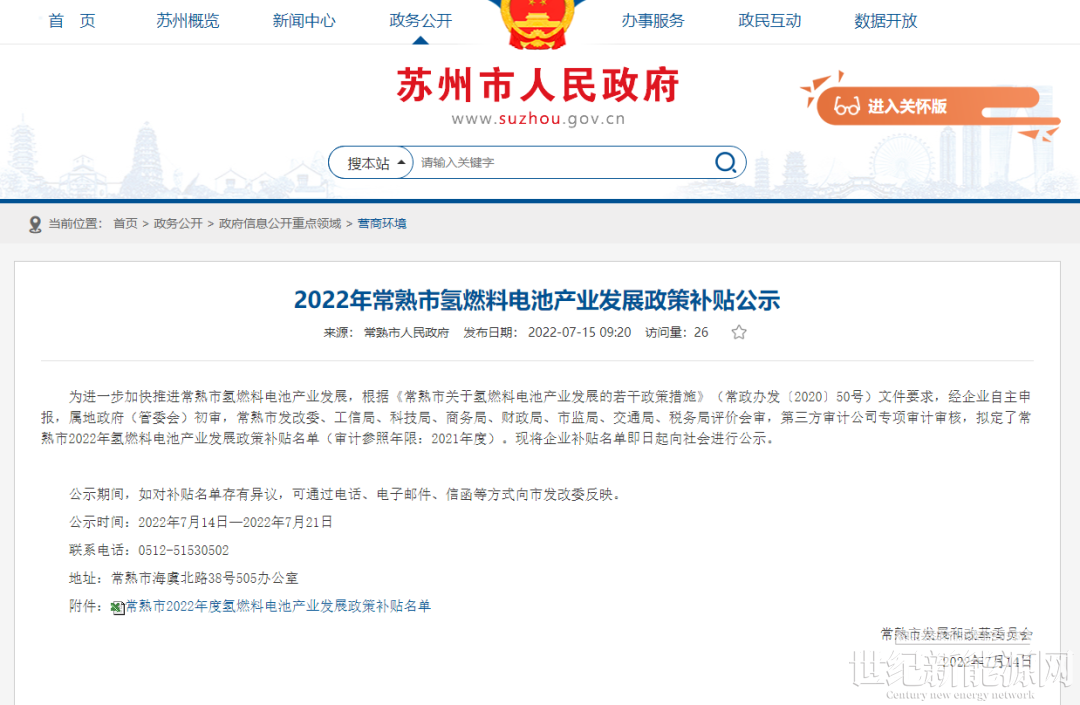Screen dimensions: 1080x705
Task: Open the 数据开放 menu item
Action: [x=885, y=21]
